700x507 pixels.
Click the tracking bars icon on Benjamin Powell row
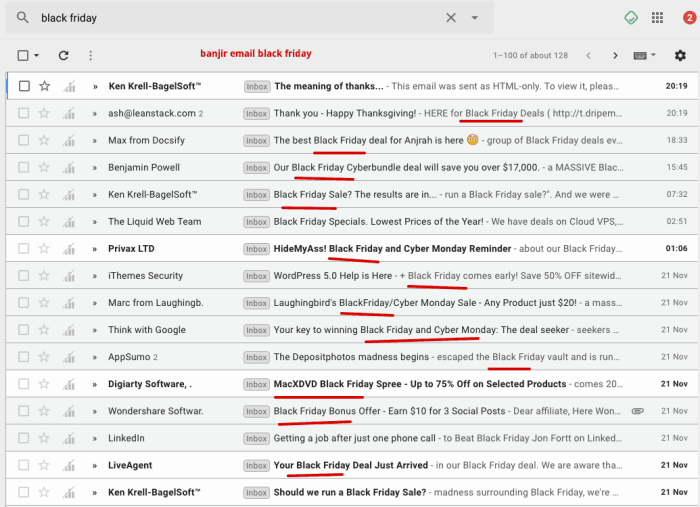(x=69, y=168)
